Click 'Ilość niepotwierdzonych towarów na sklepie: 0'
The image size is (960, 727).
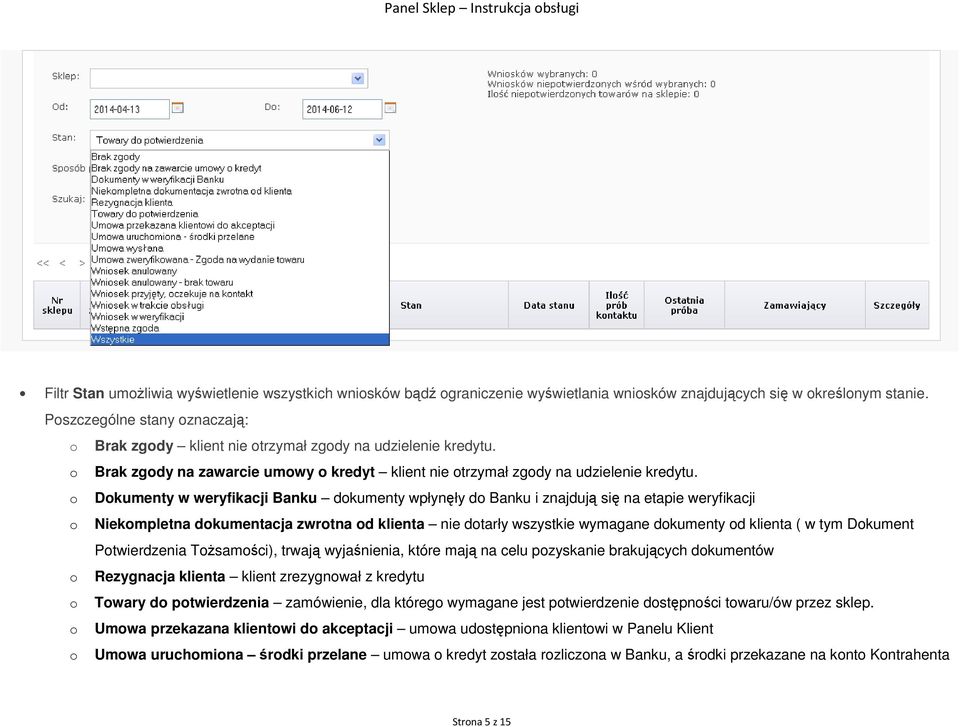593,94
